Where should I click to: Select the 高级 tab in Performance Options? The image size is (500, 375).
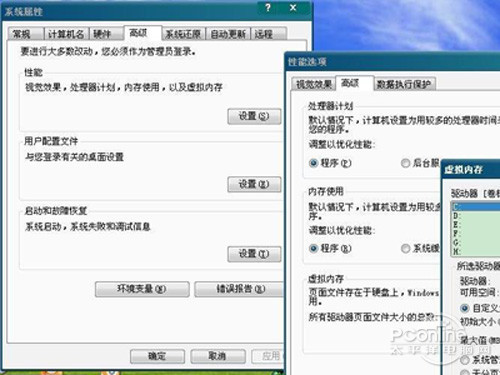(x=354, y=83)
